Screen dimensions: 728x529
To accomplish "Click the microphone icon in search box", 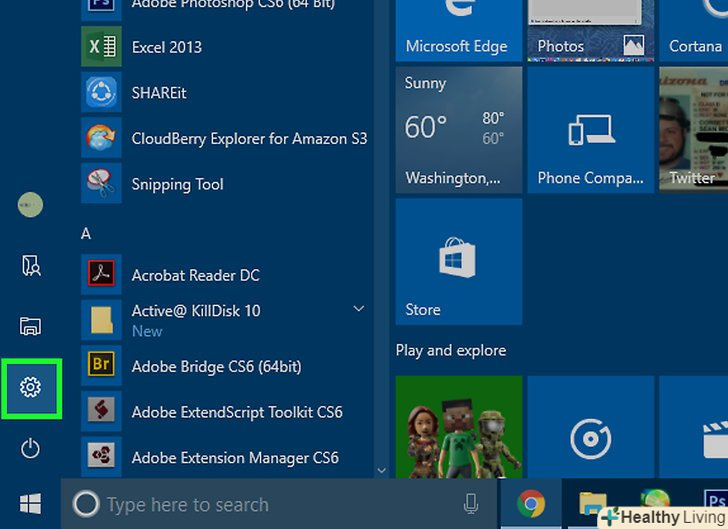I will [x=471, y=504].
